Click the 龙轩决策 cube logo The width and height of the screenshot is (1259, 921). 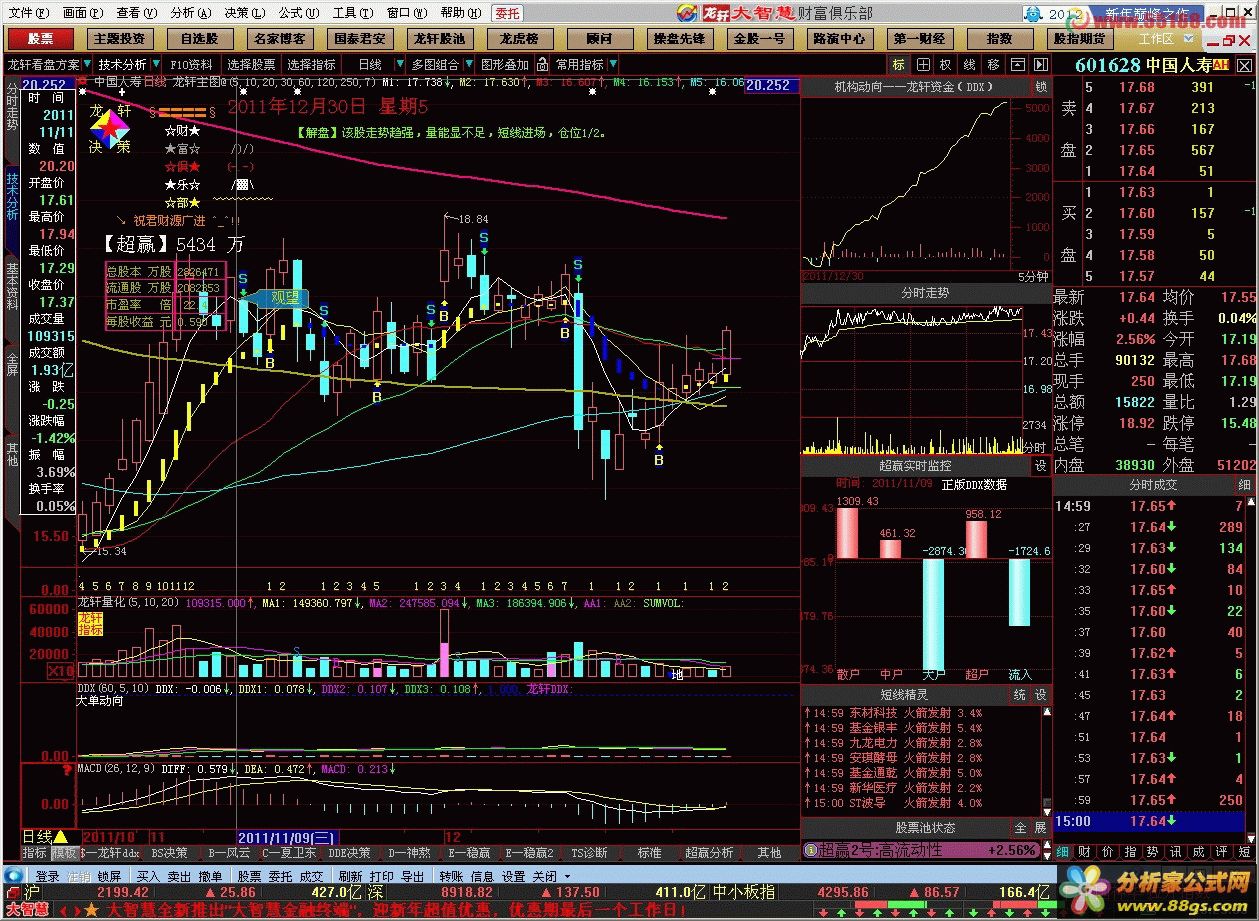click(110, 127)
